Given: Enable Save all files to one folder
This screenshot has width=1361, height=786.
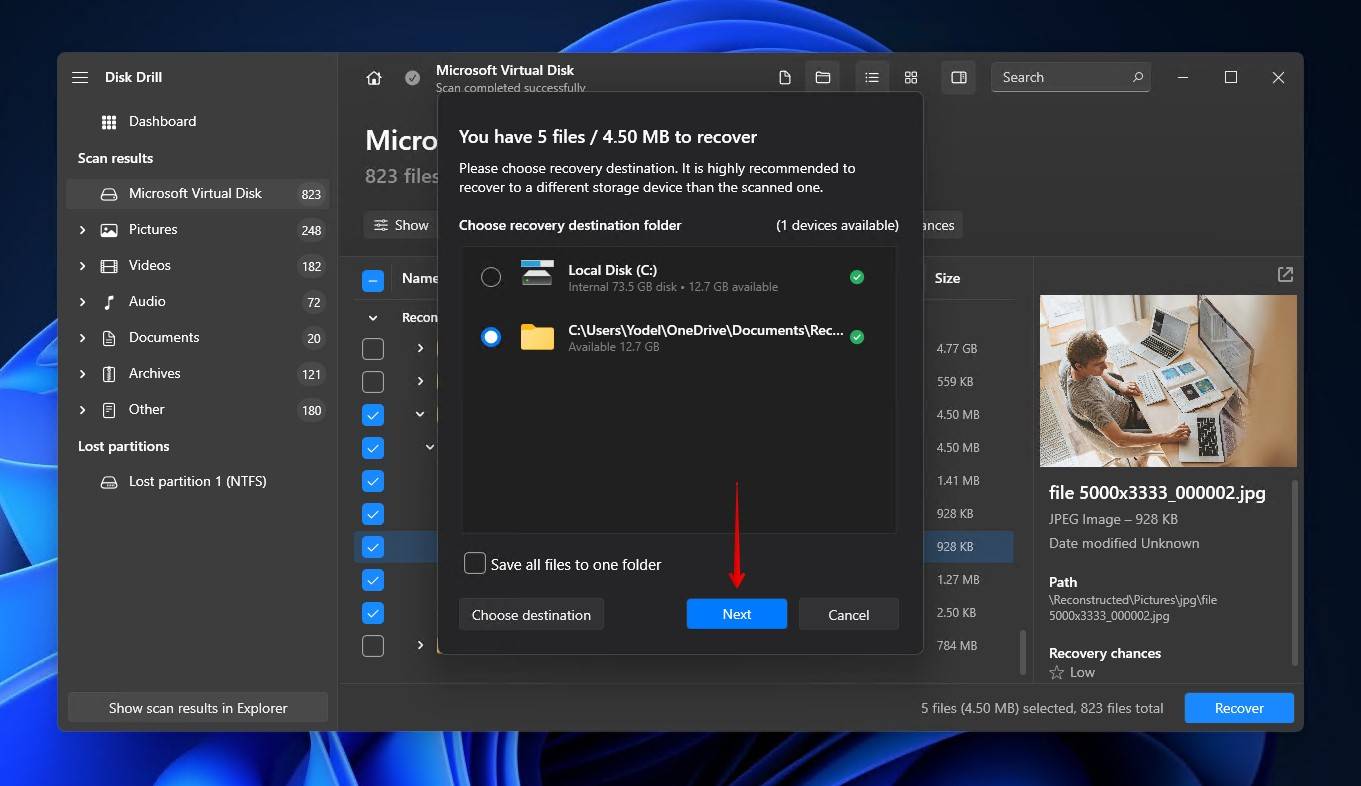Looking at the screenshot, I should [475, 564].
